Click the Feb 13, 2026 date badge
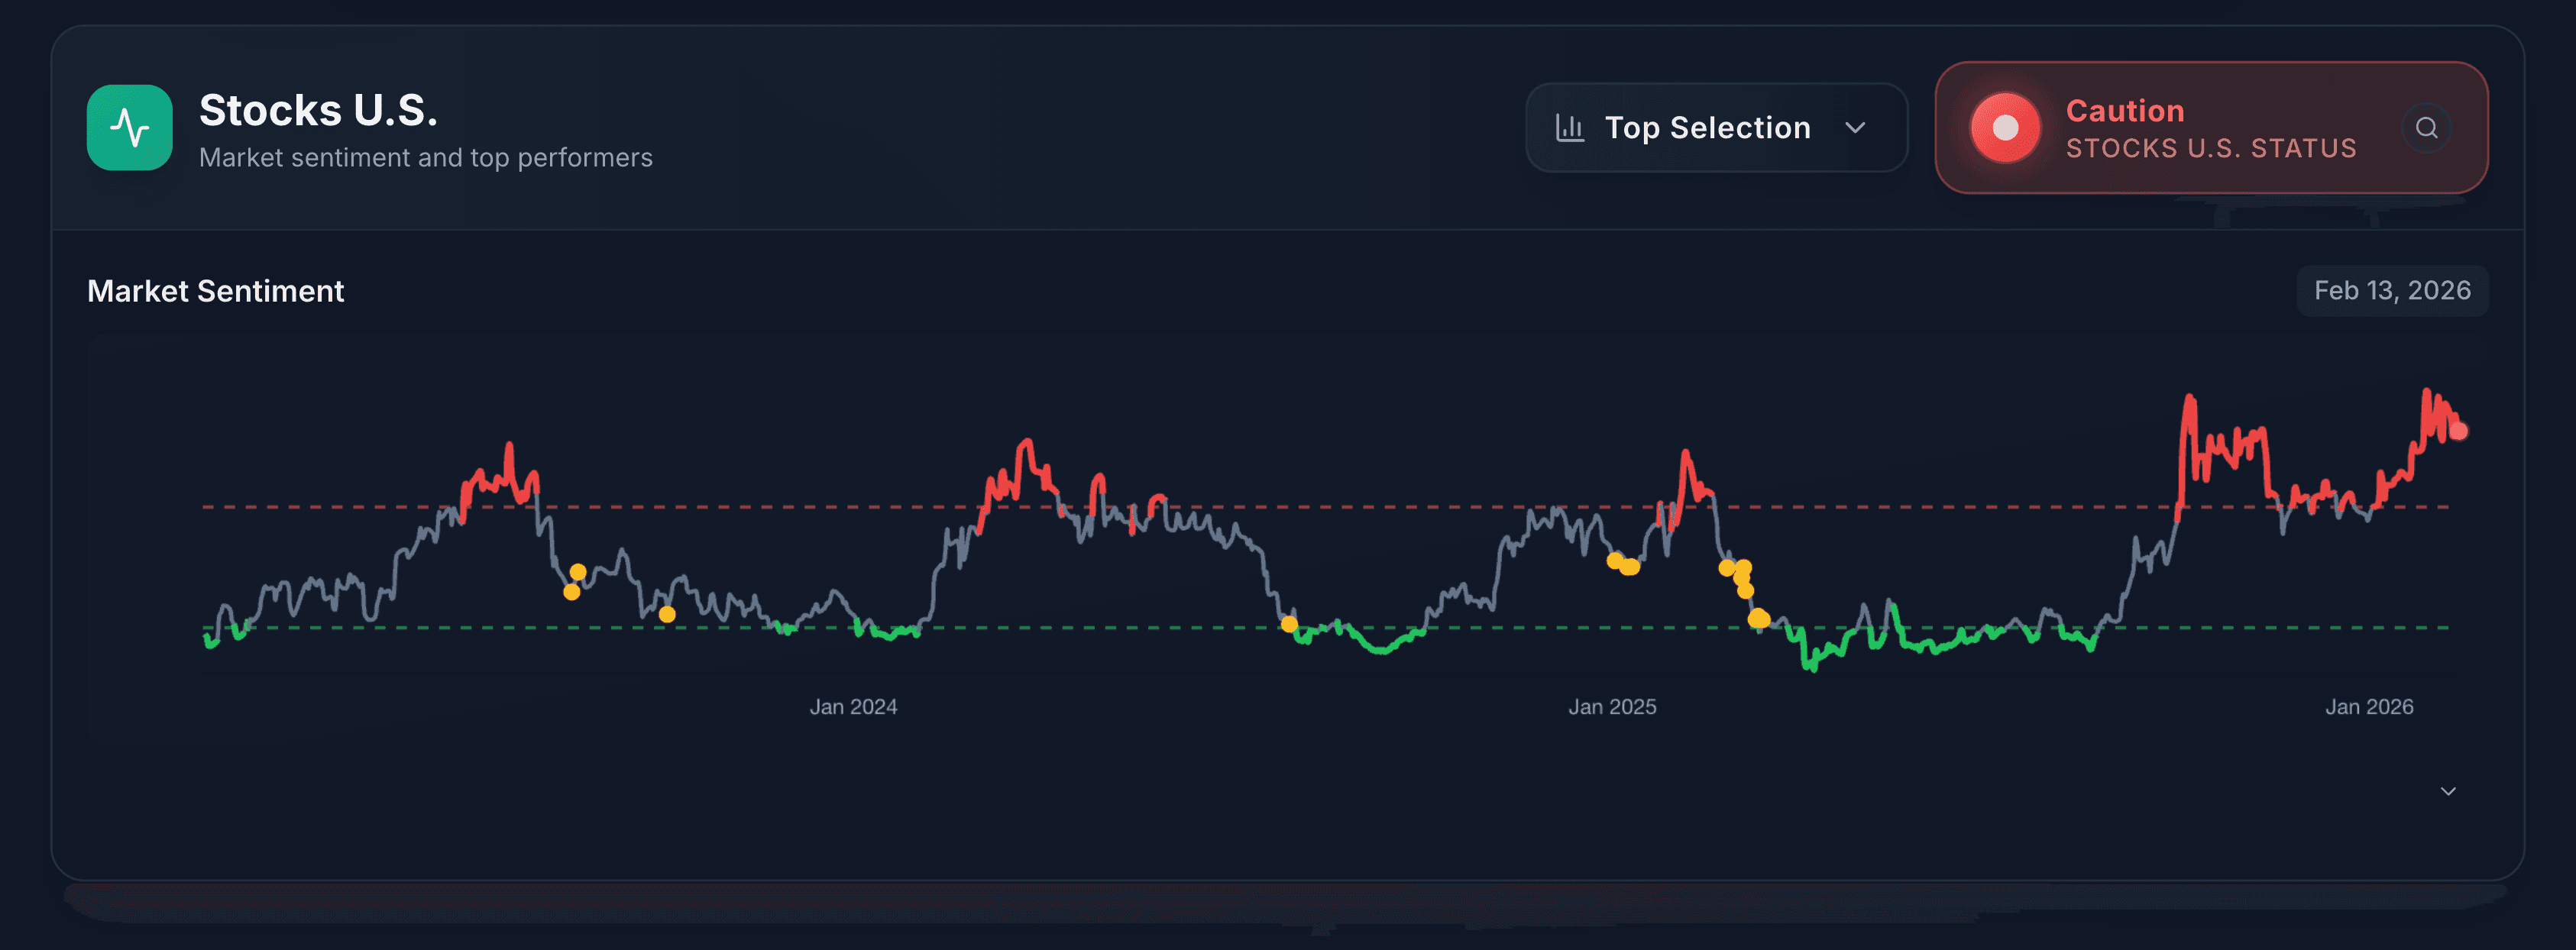This screenshot has height=950, width=2576. click(x=2392, y=291)
